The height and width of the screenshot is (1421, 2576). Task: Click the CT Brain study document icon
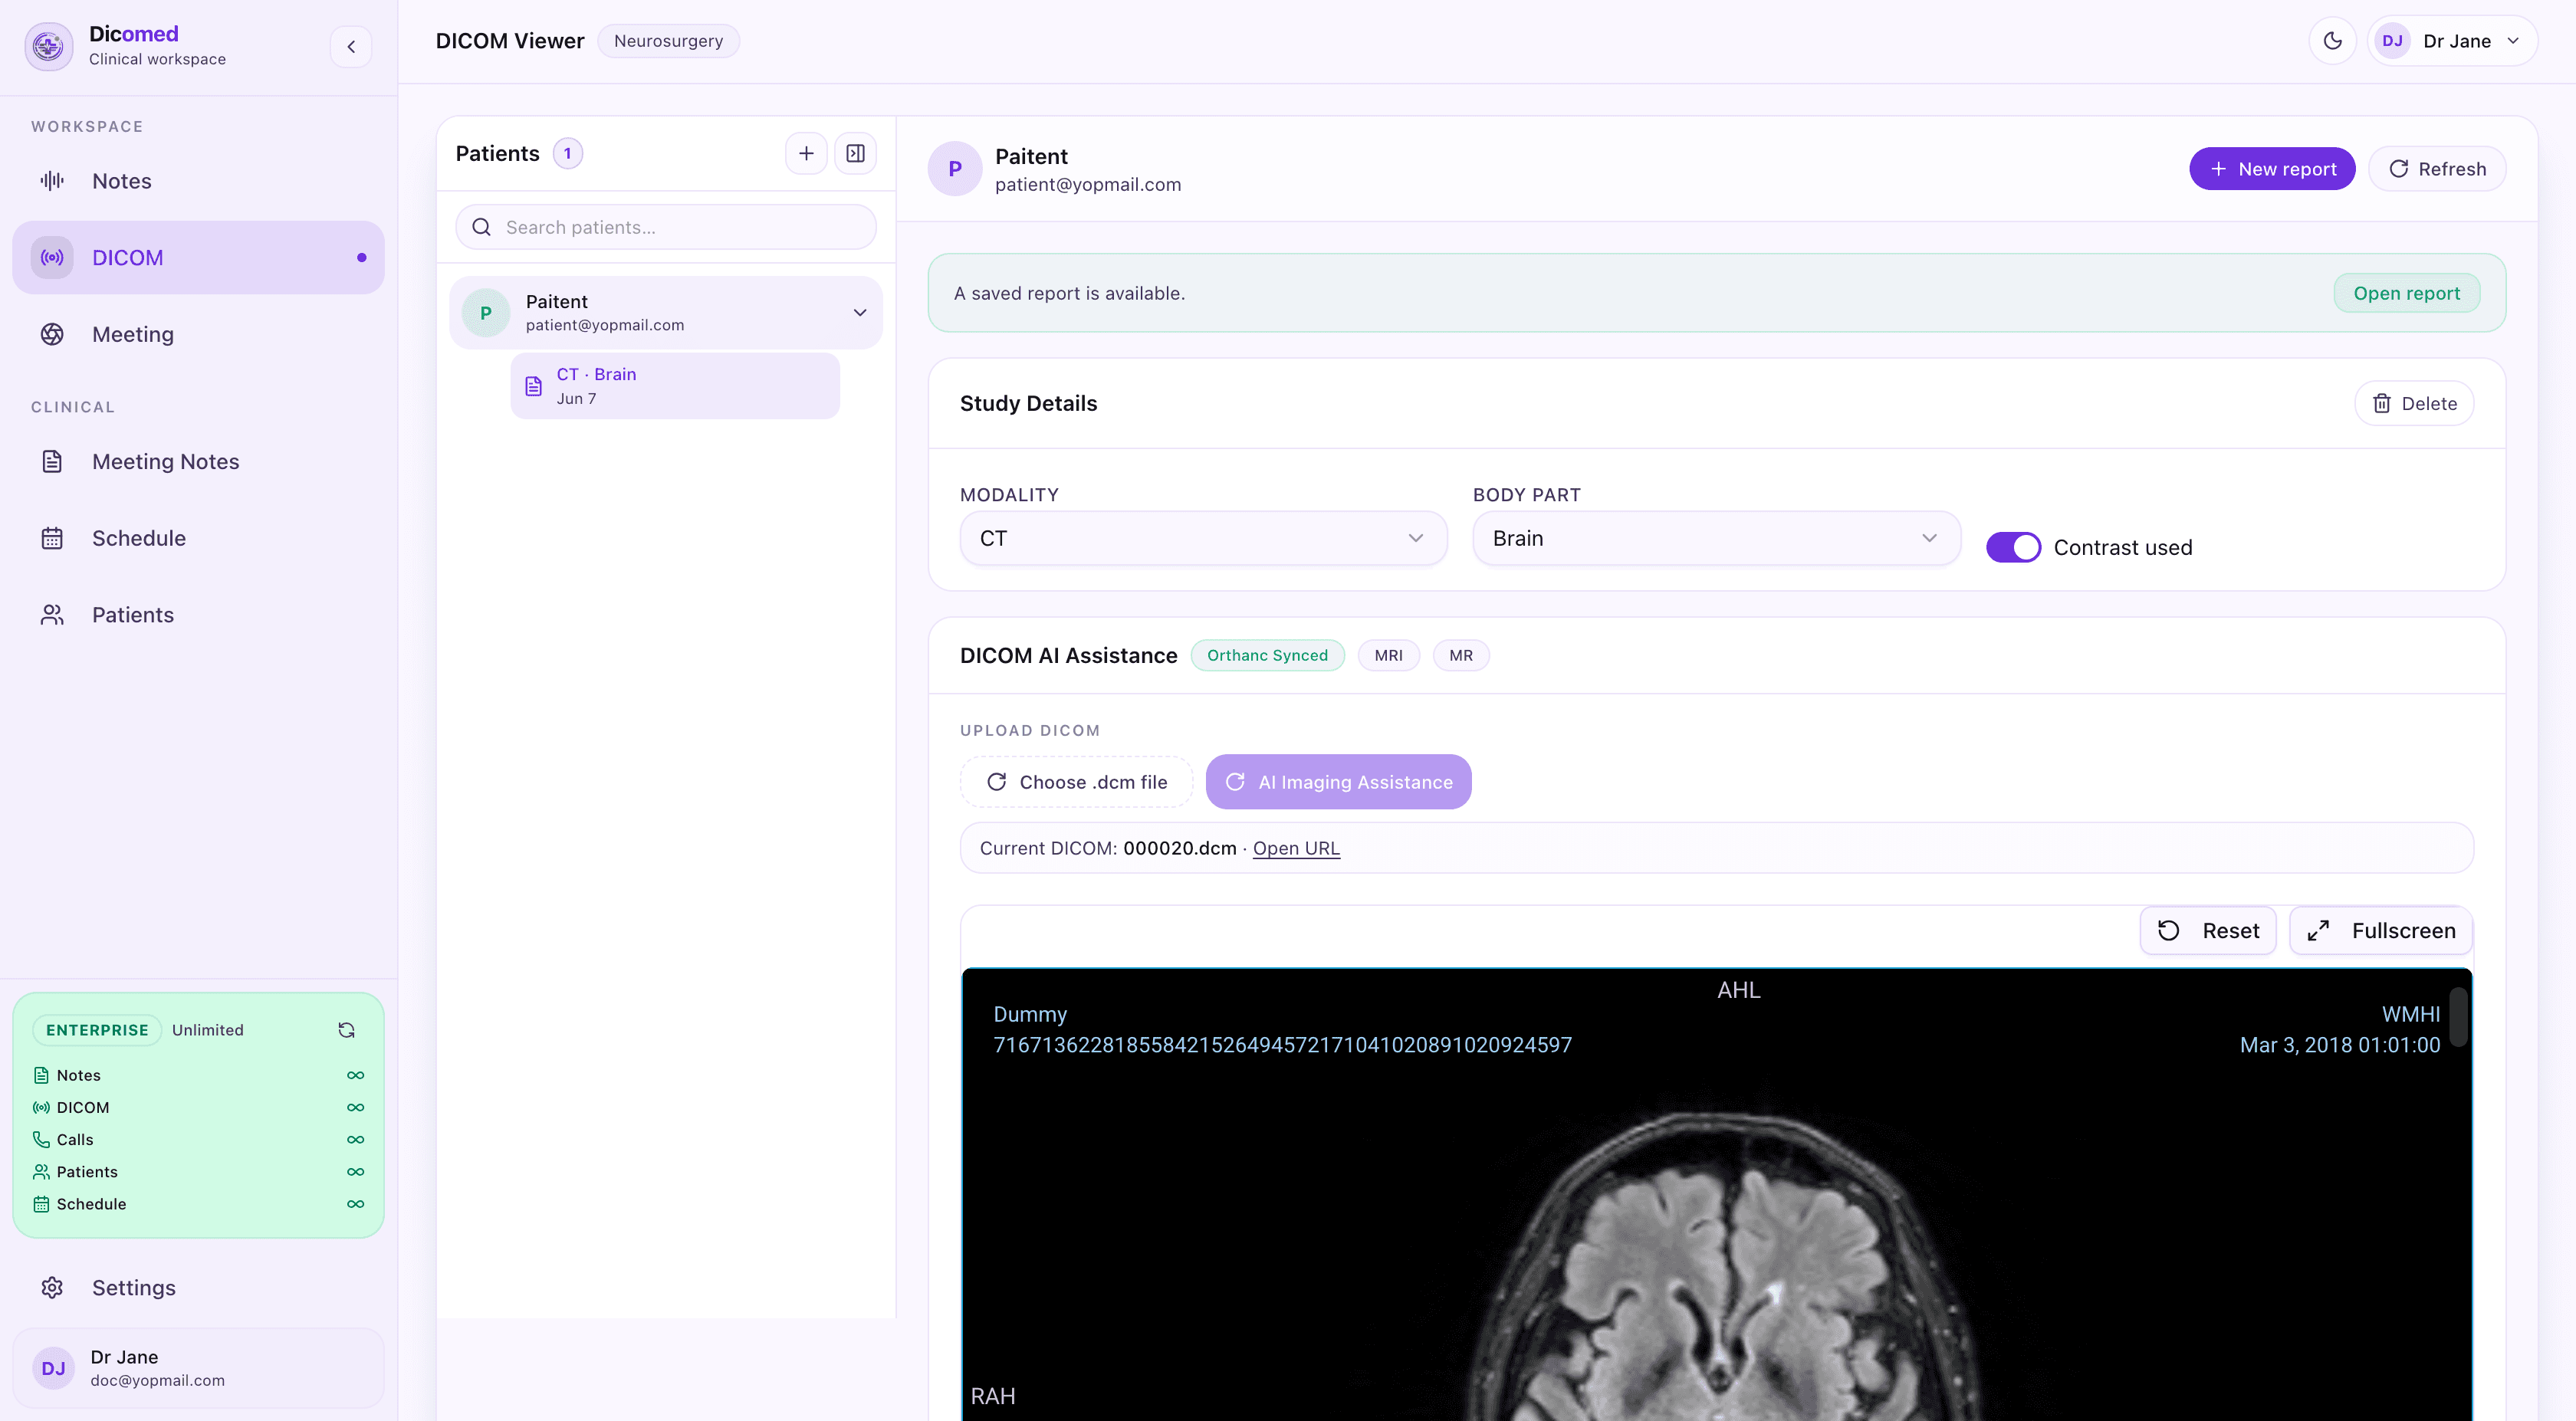pos(534,385)
